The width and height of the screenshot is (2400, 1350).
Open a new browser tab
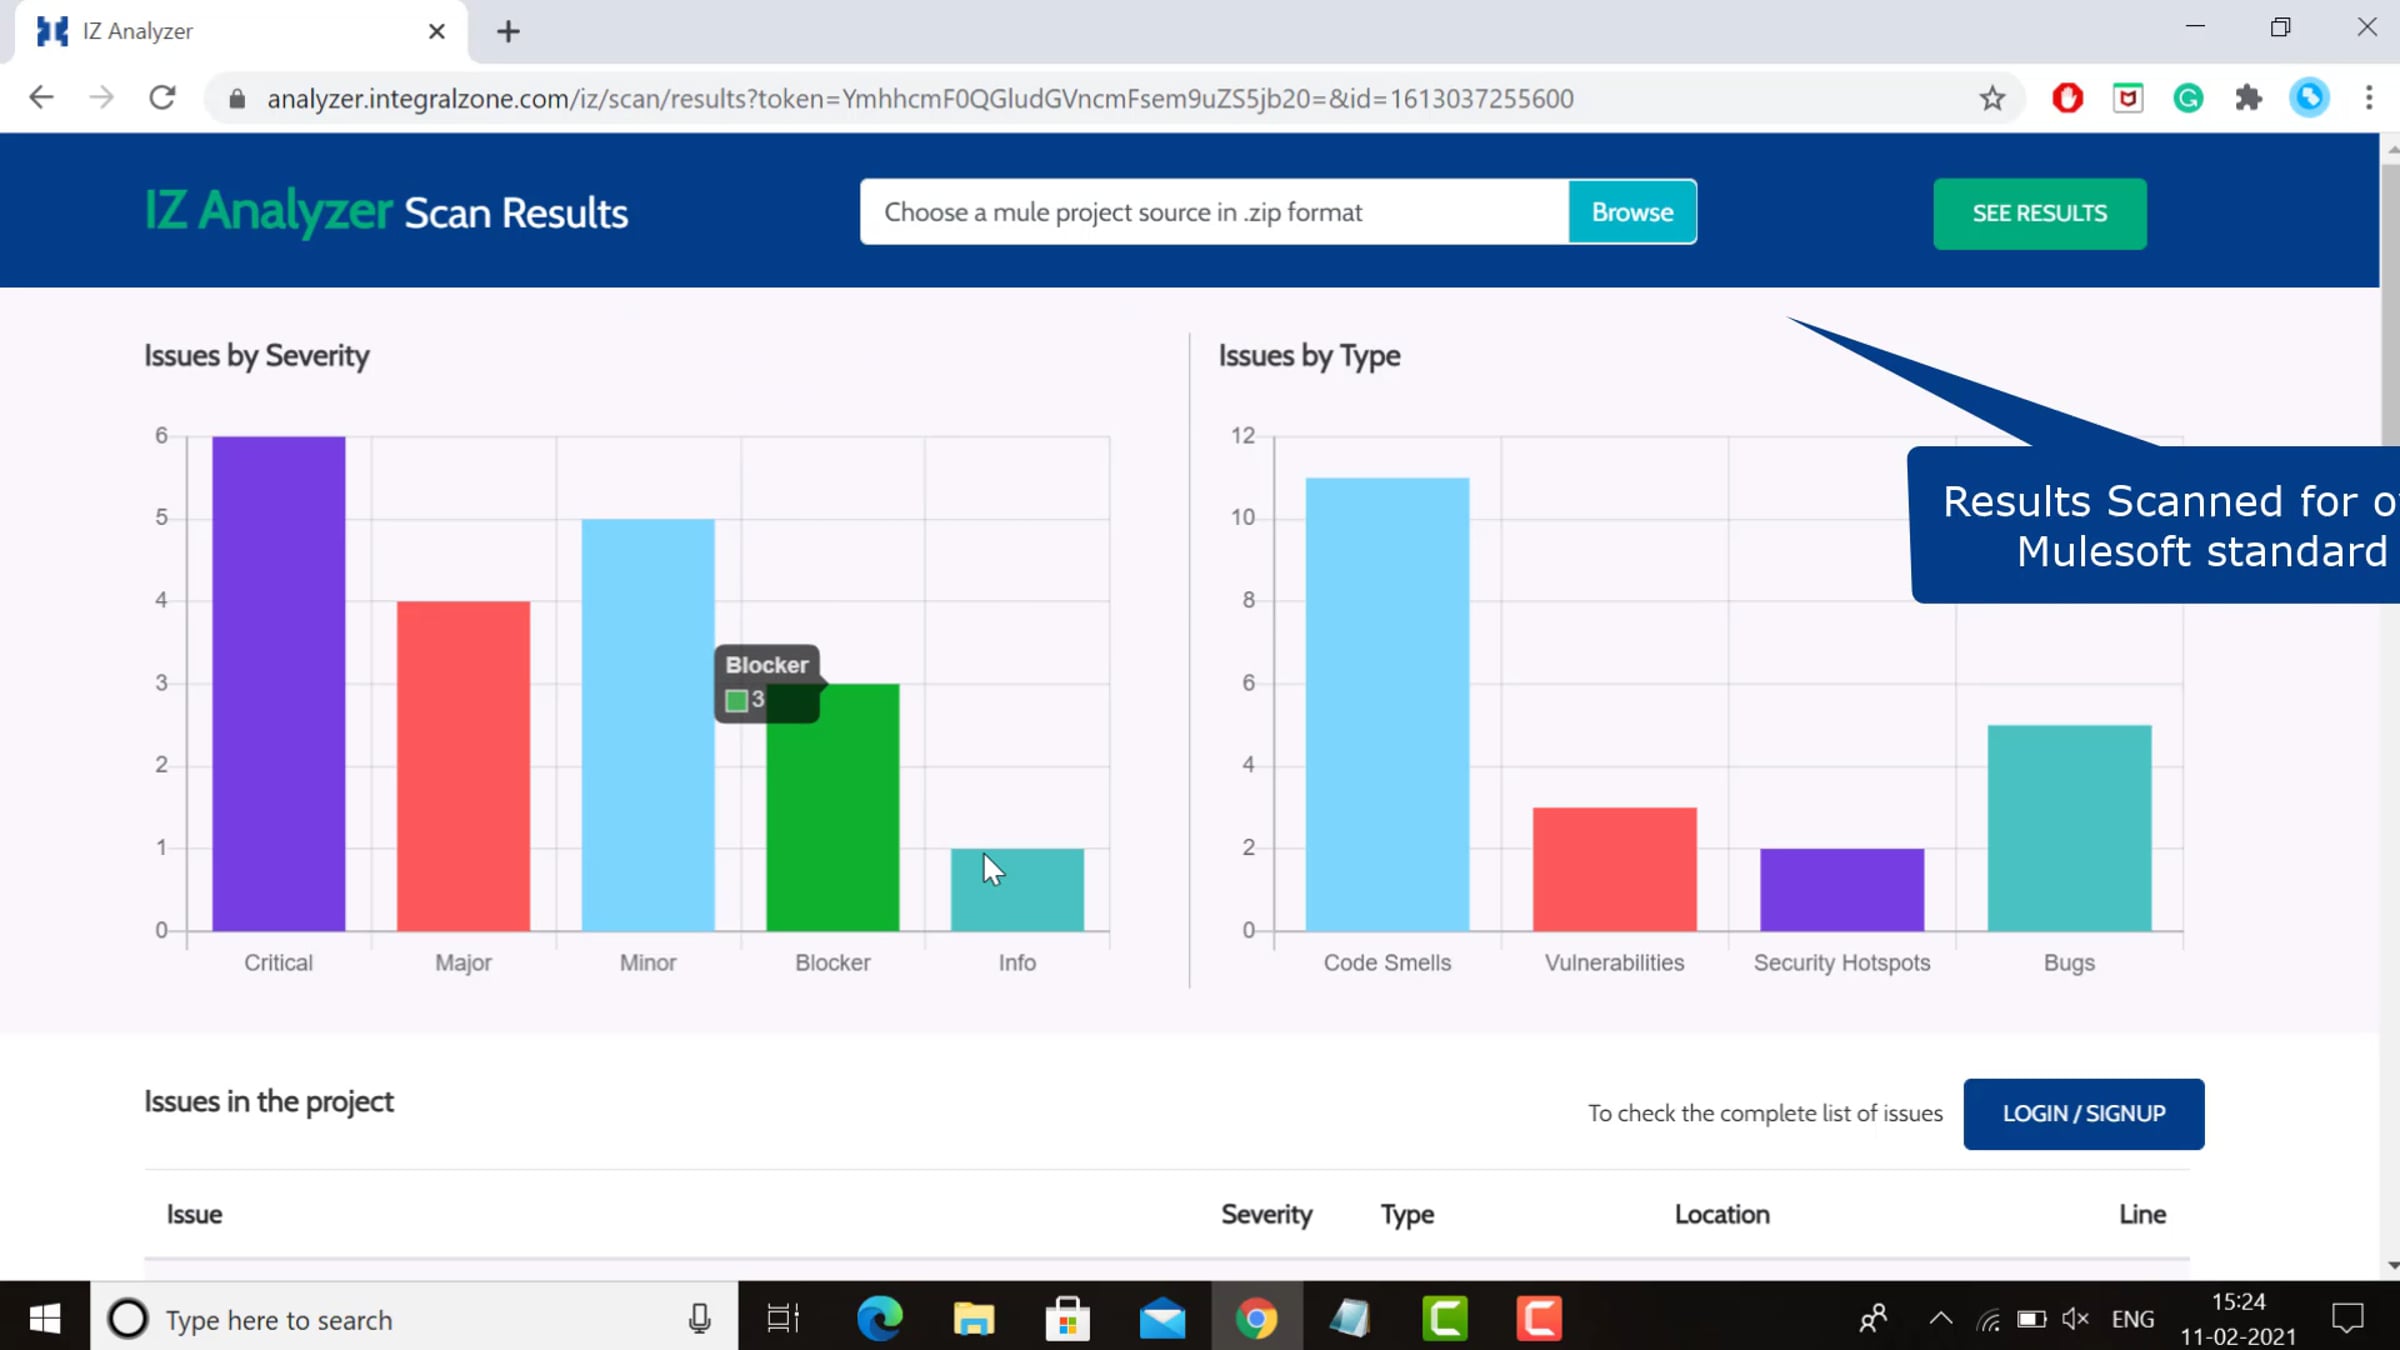point(508,32)
